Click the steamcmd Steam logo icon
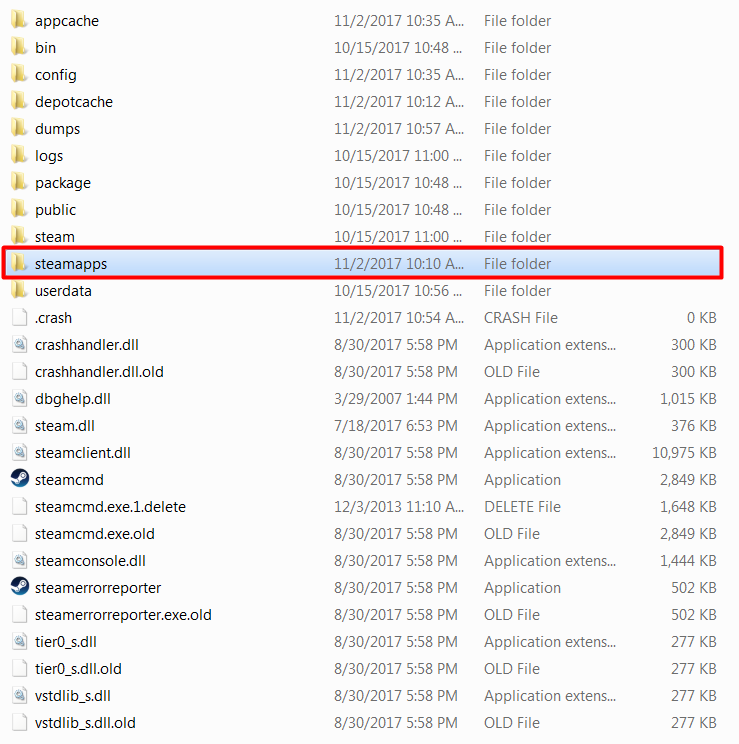Viewport: 739px width, 744px height. pyautogui.click(x=19, y=479)
